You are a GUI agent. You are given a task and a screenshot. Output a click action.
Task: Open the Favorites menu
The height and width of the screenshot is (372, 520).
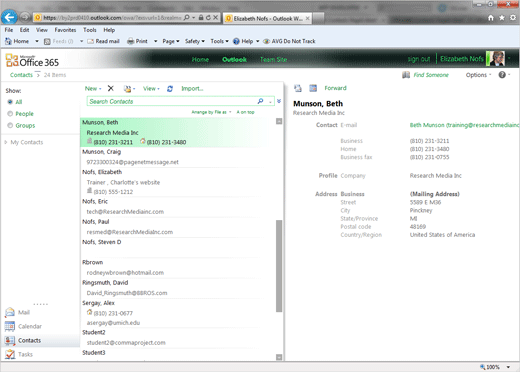coord(65,30)
